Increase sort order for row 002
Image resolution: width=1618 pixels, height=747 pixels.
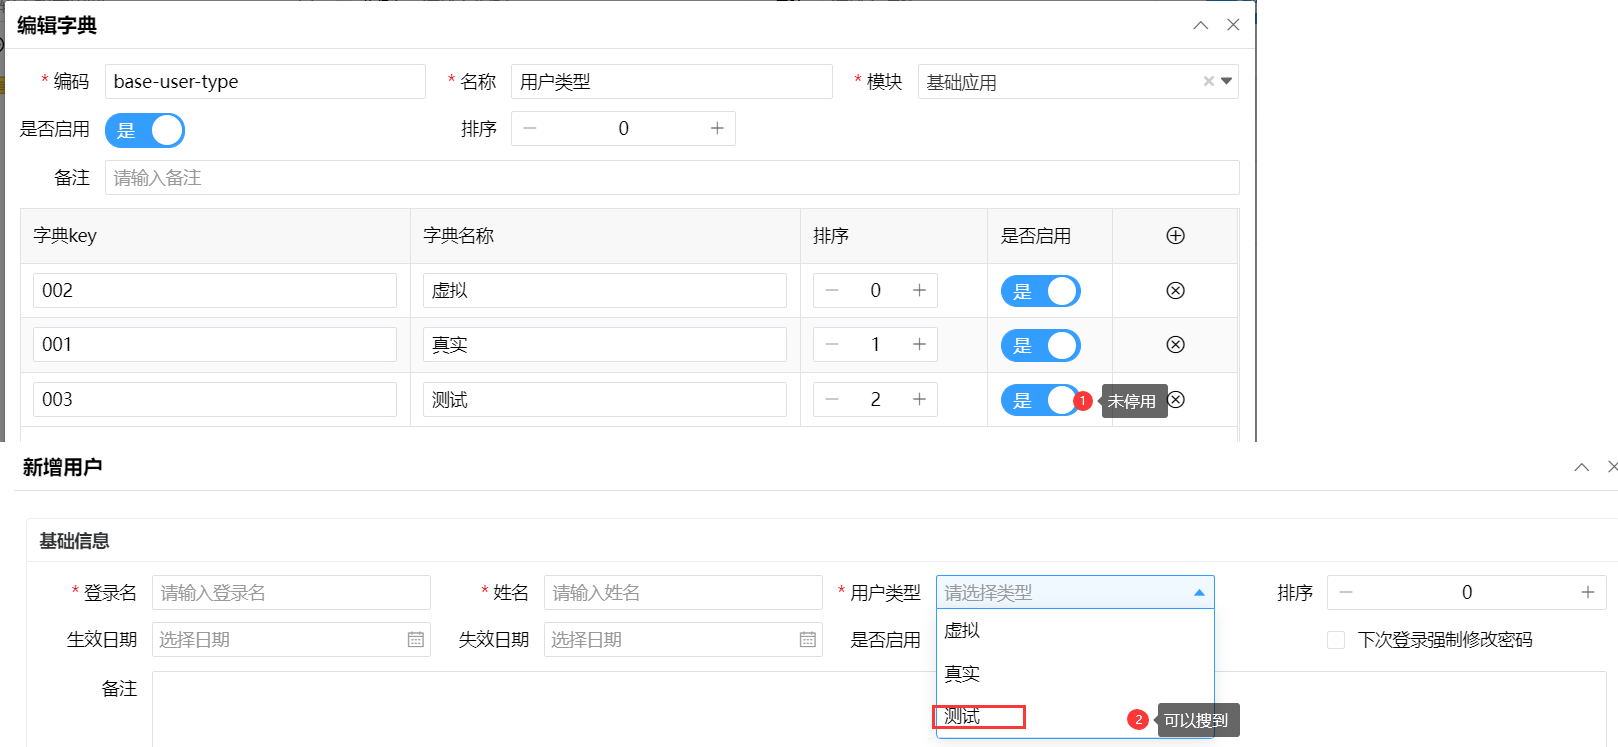(919, 290)
